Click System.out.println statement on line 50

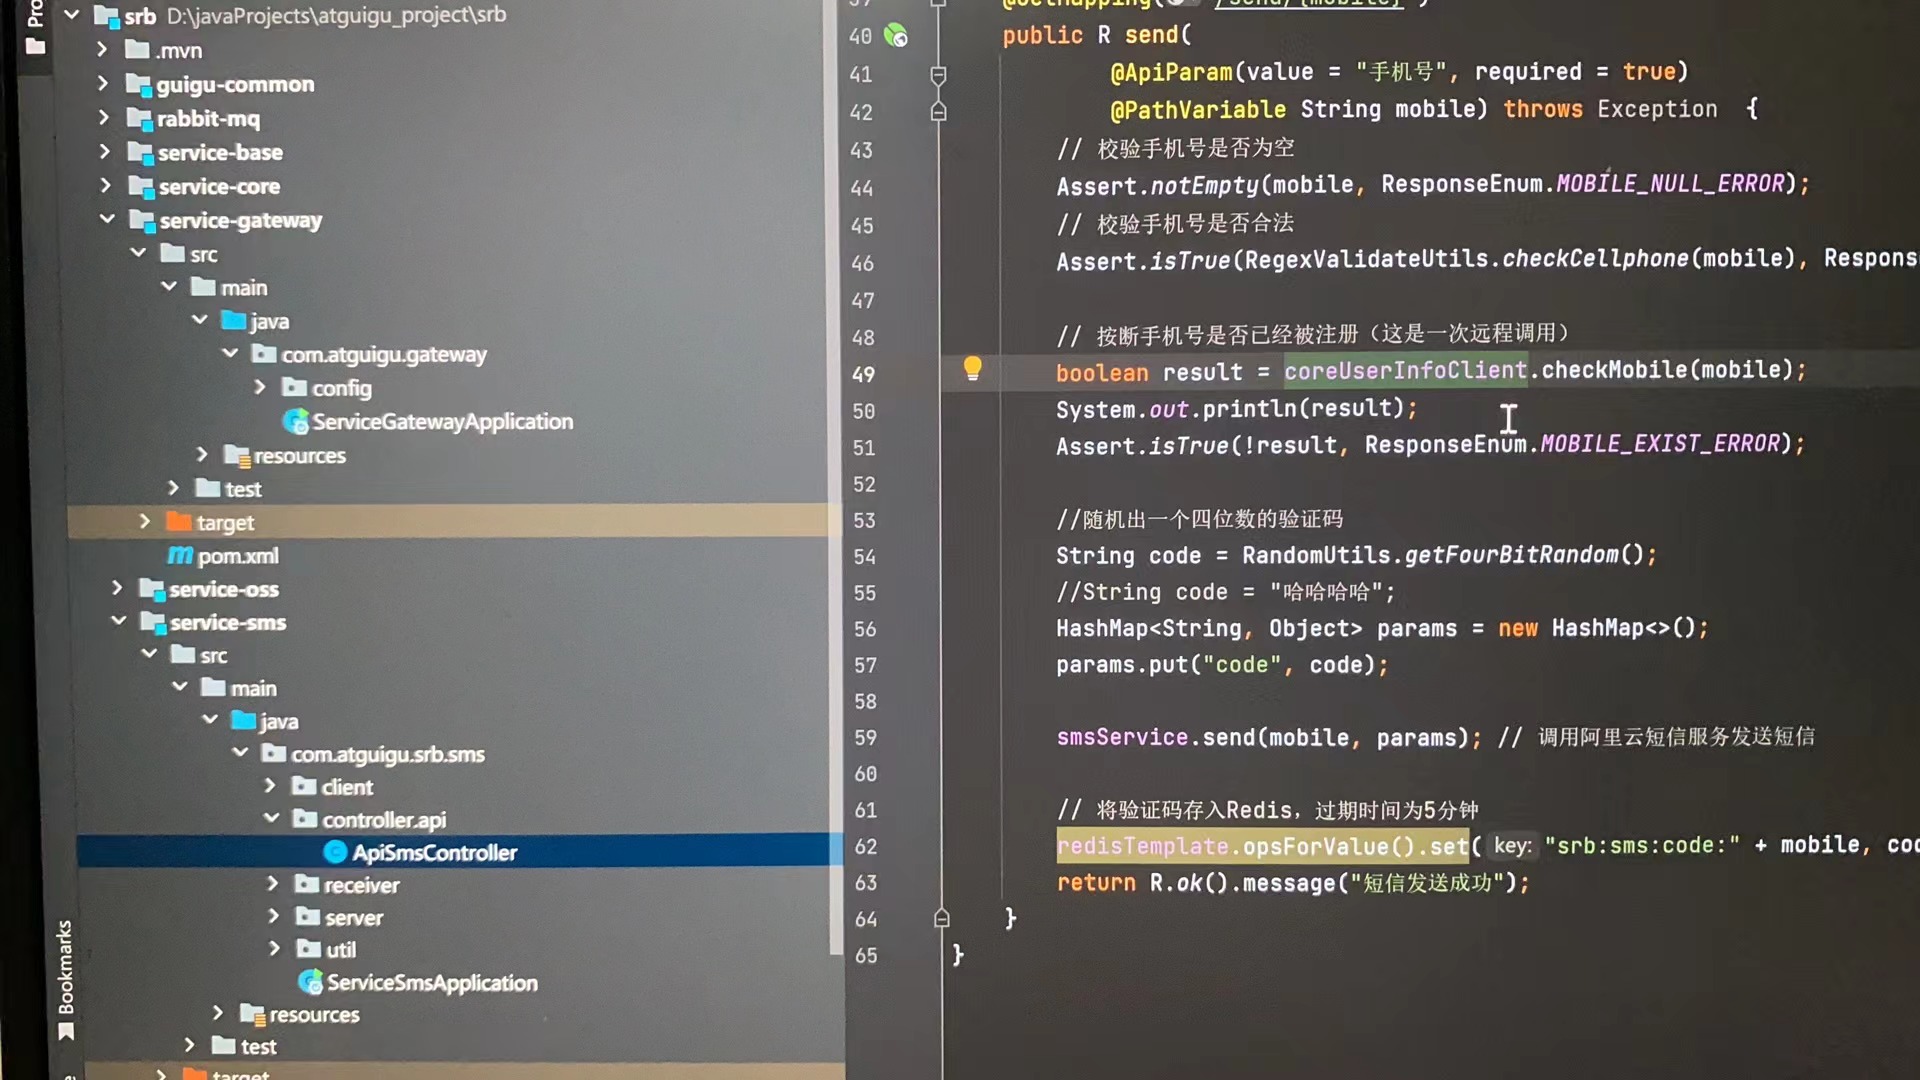pyautogui.click(x=1237, y=410)
